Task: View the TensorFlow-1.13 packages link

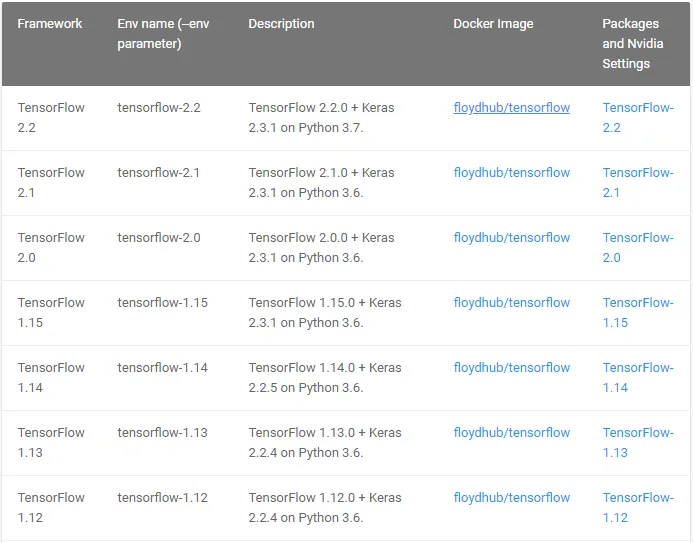Action: 637,443
